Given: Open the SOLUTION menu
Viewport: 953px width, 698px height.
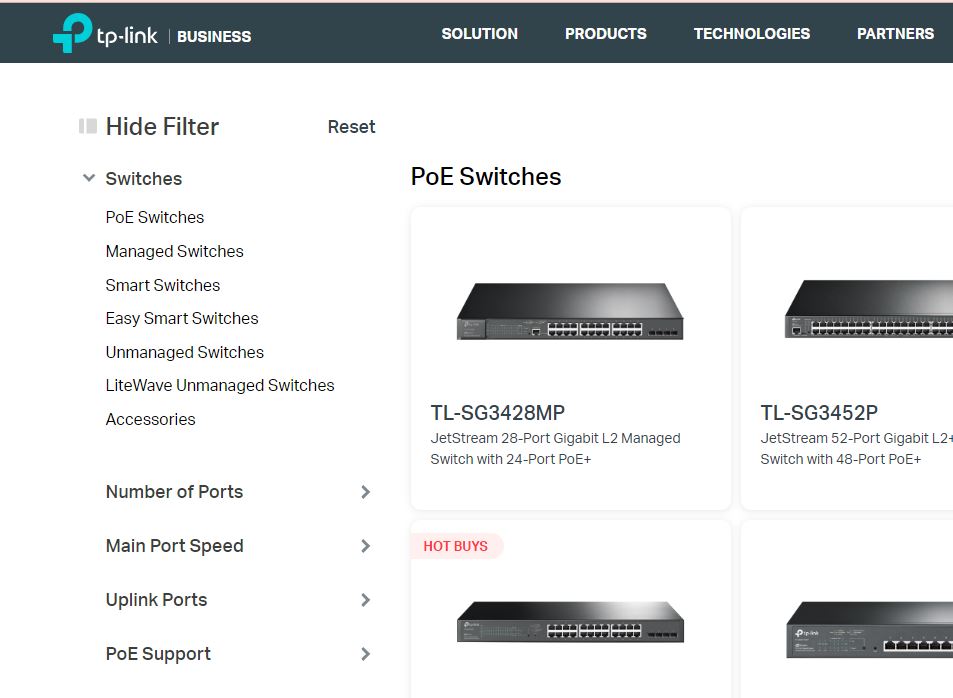Looking at the screenshot, I should pos(480,33).
